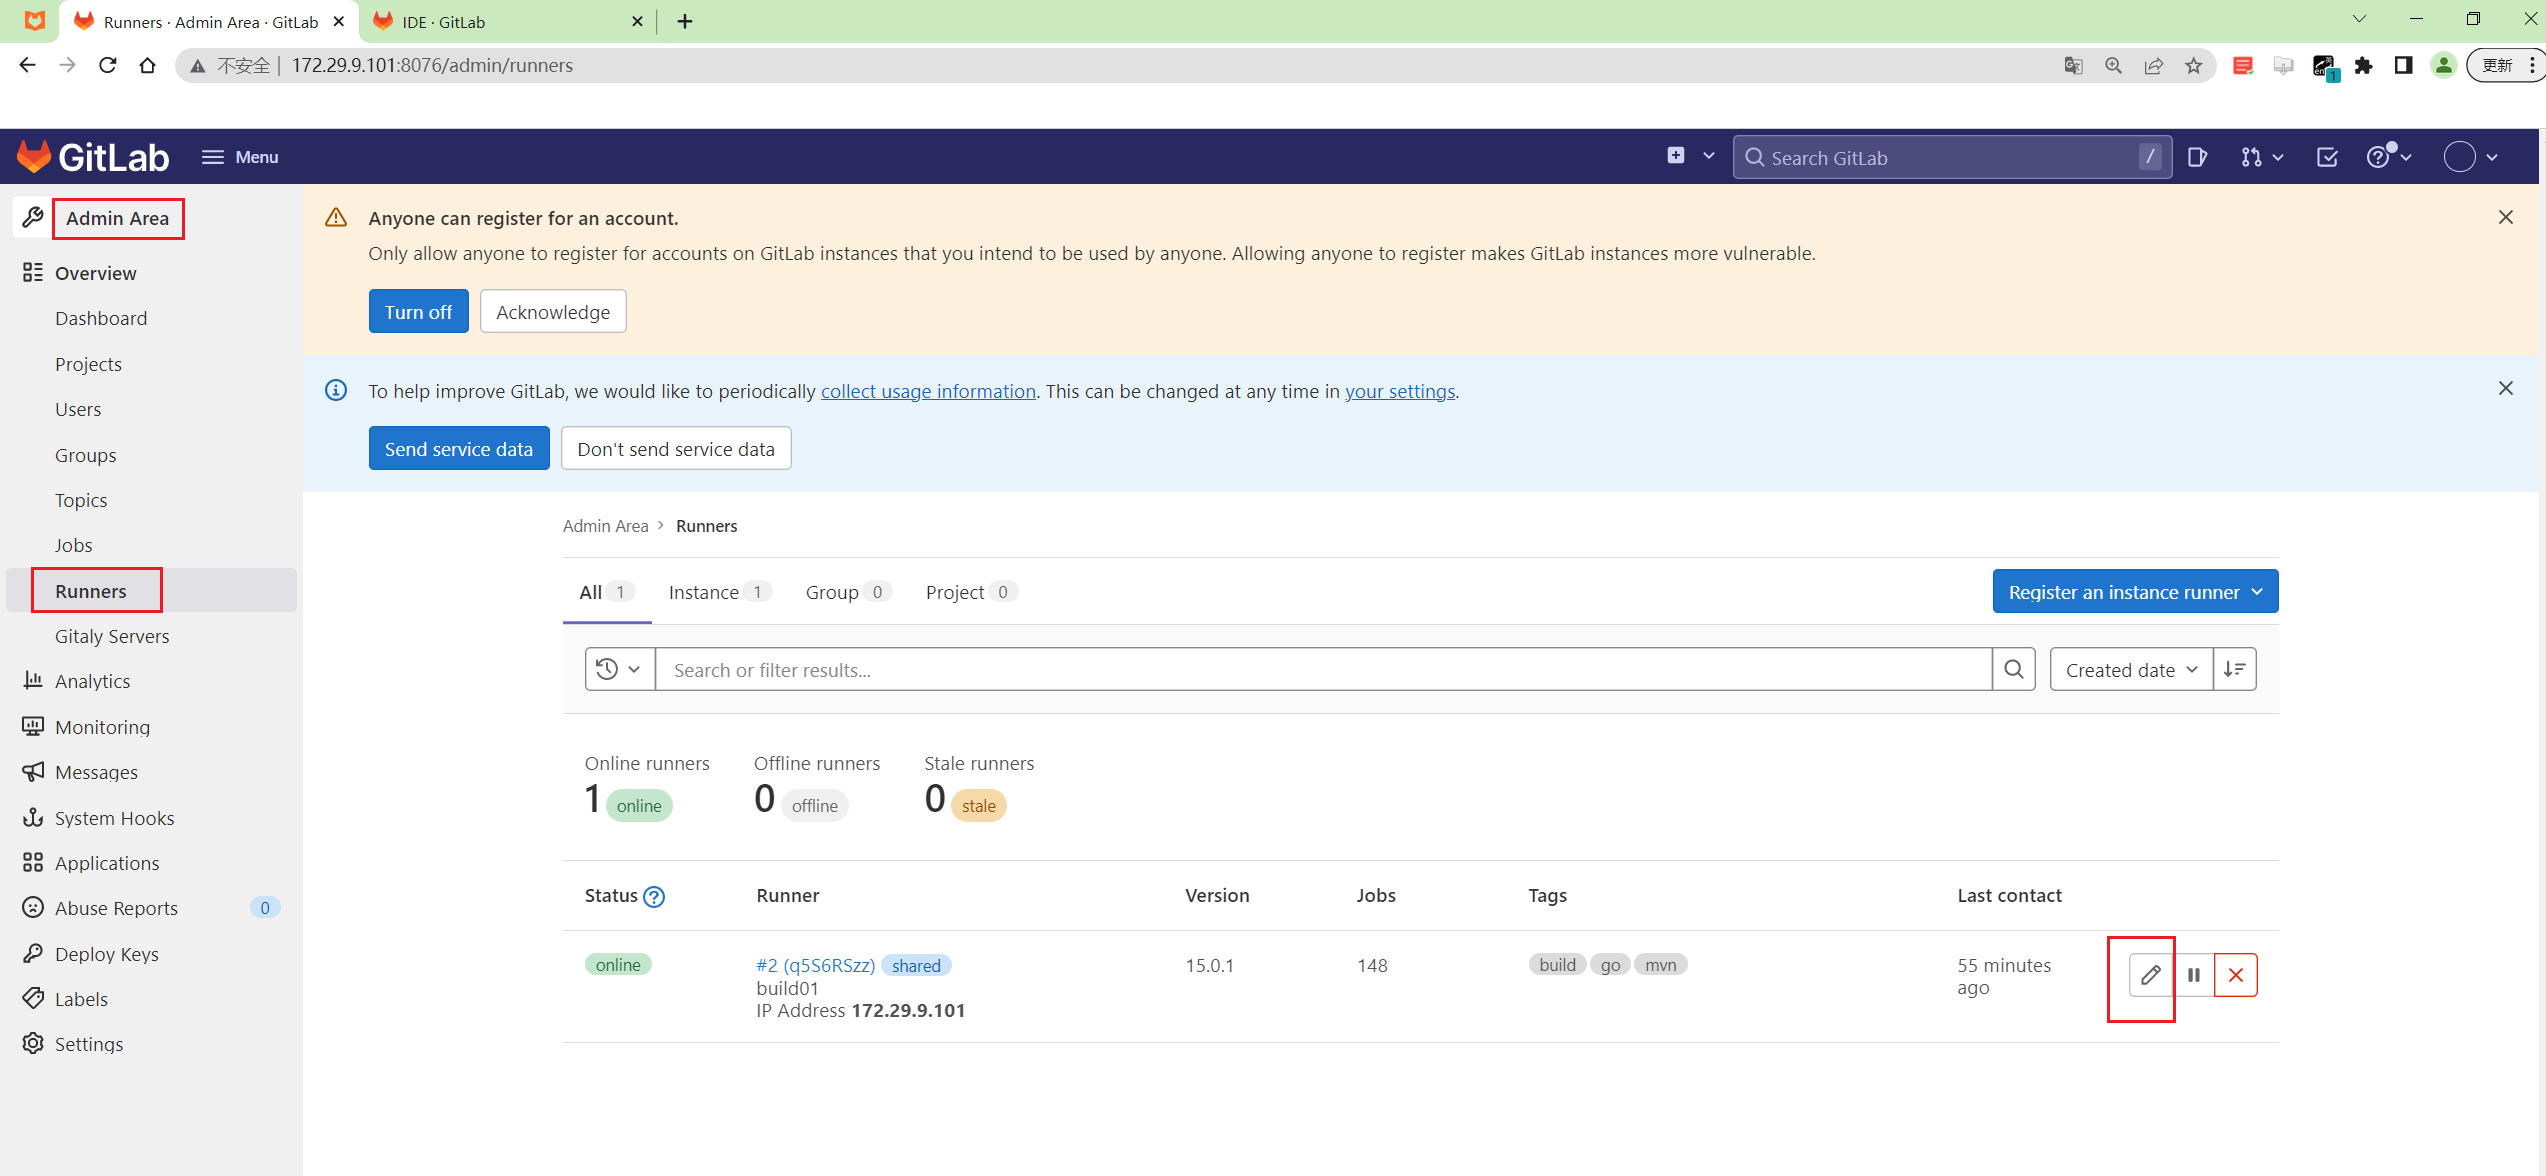Click Send service data button
Viewport: 2546px width, 1176px height.
(x=459, y=448)
